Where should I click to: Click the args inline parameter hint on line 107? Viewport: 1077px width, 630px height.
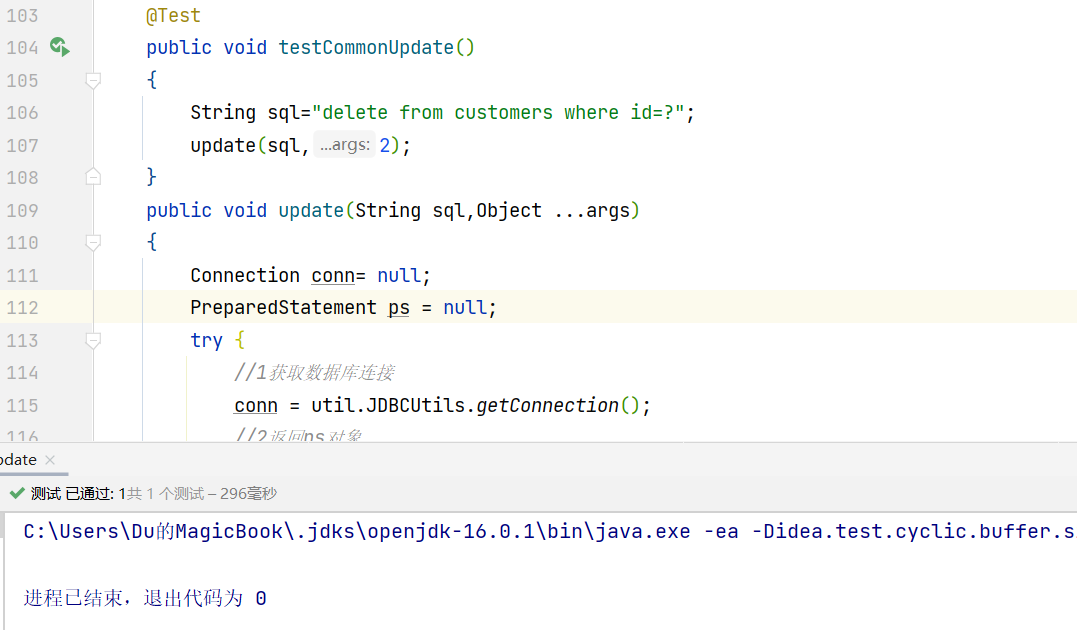click(x=344, y=144)
